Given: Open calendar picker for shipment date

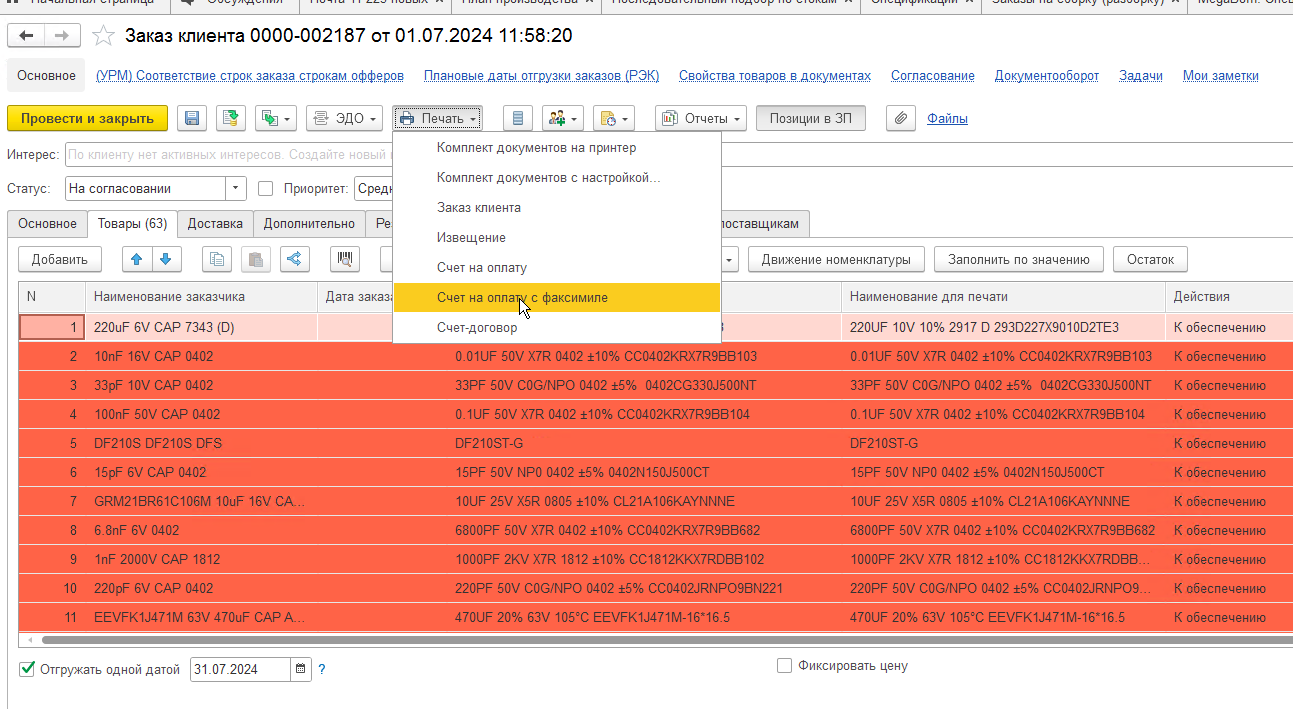Looking at the screenshot, I should [x=301, y=669].
